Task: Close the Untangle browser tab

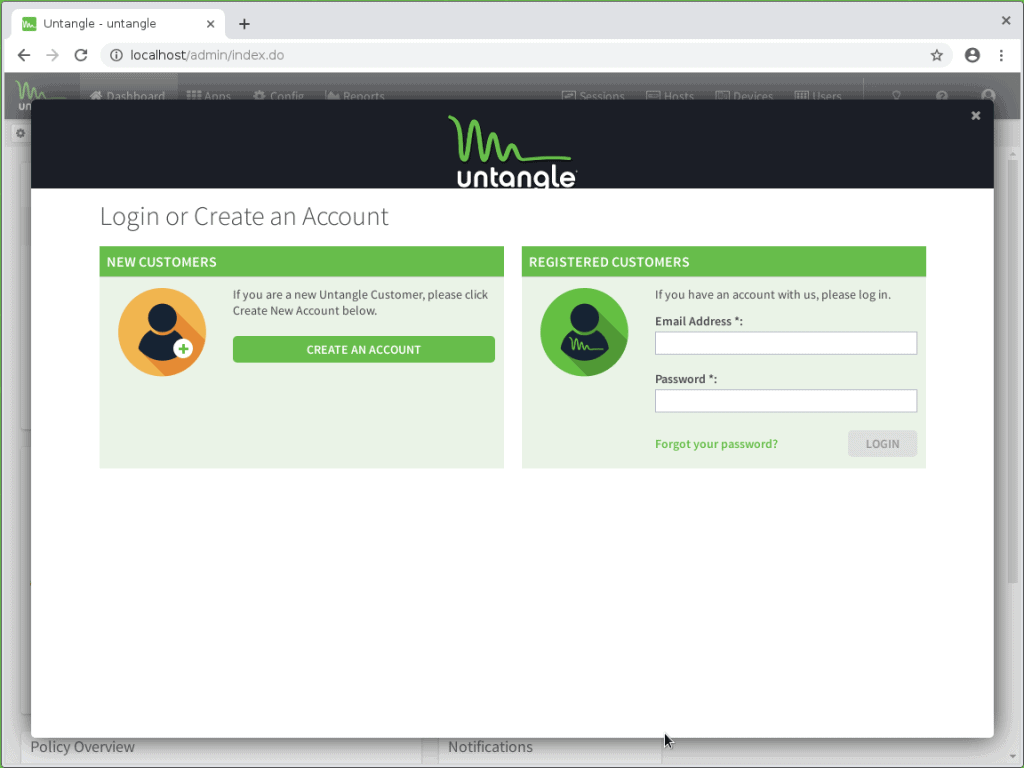Action: click(x=210, y=24)
